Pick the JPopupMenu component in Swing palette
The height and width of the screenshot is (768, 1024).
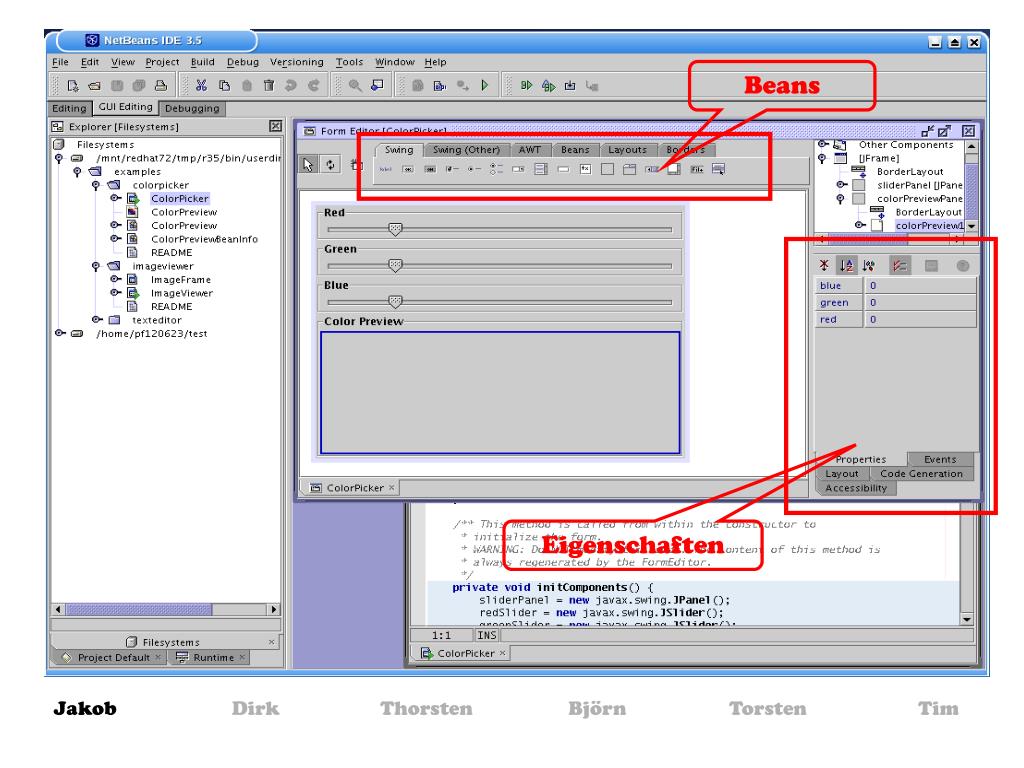click(718, 170)
